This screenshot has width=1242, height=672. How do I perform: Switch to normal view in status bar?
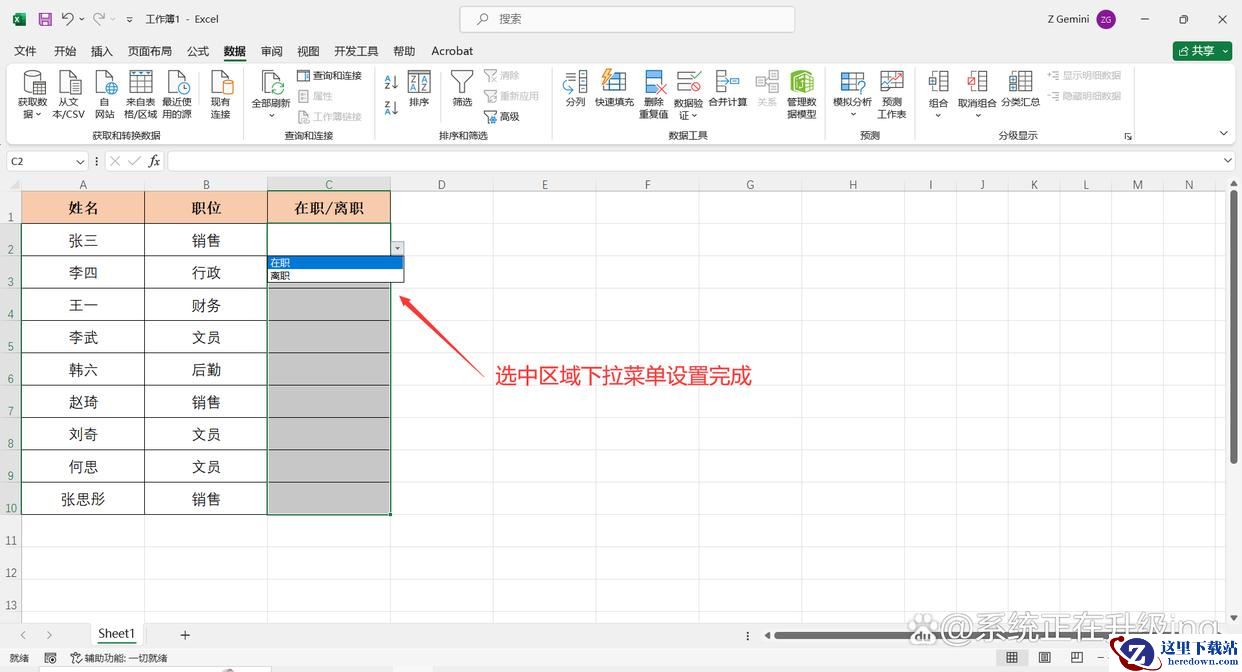click(x=1012, y=657)
